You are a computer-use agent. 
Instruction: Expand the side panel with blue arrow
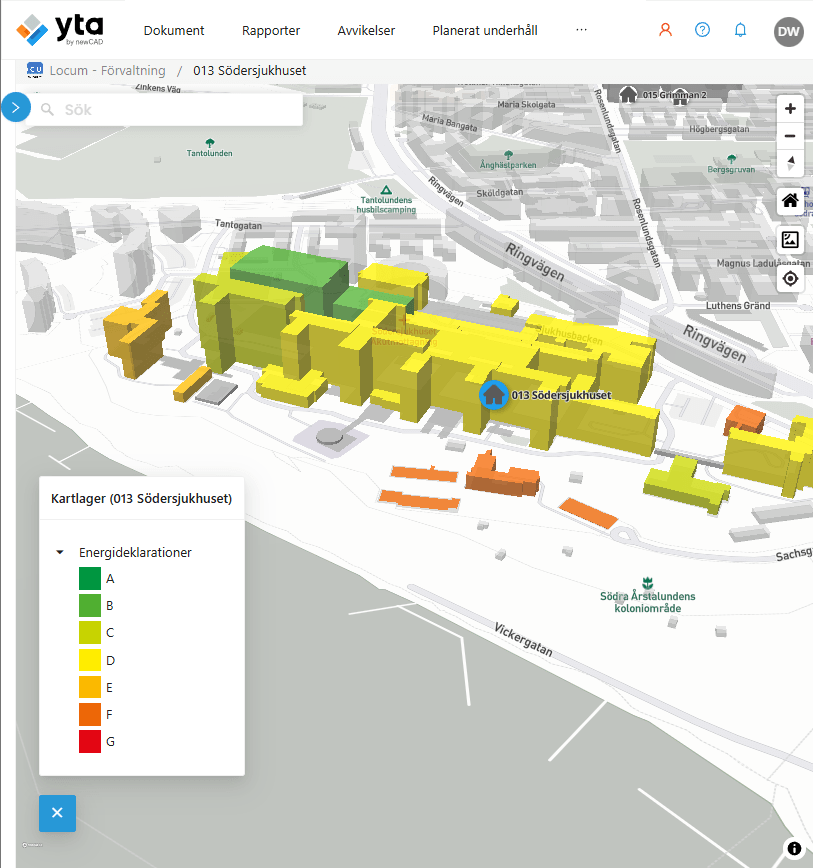(x=15, y=107)
